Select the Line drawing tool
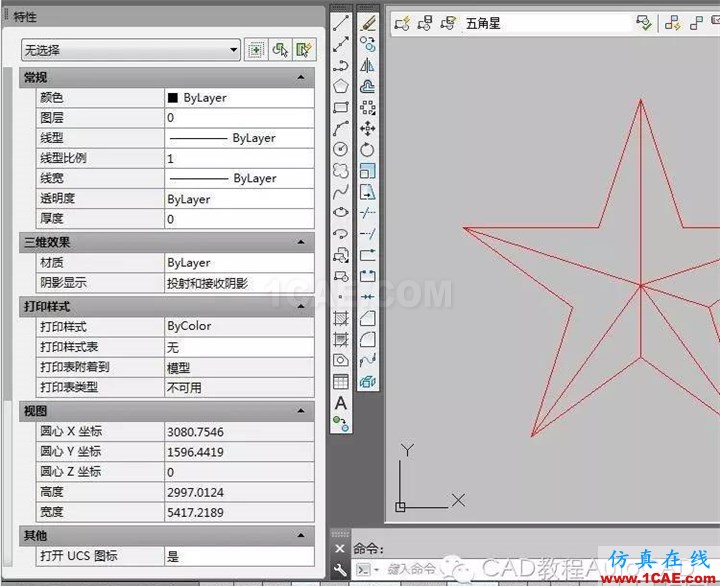 coord(341,23)
